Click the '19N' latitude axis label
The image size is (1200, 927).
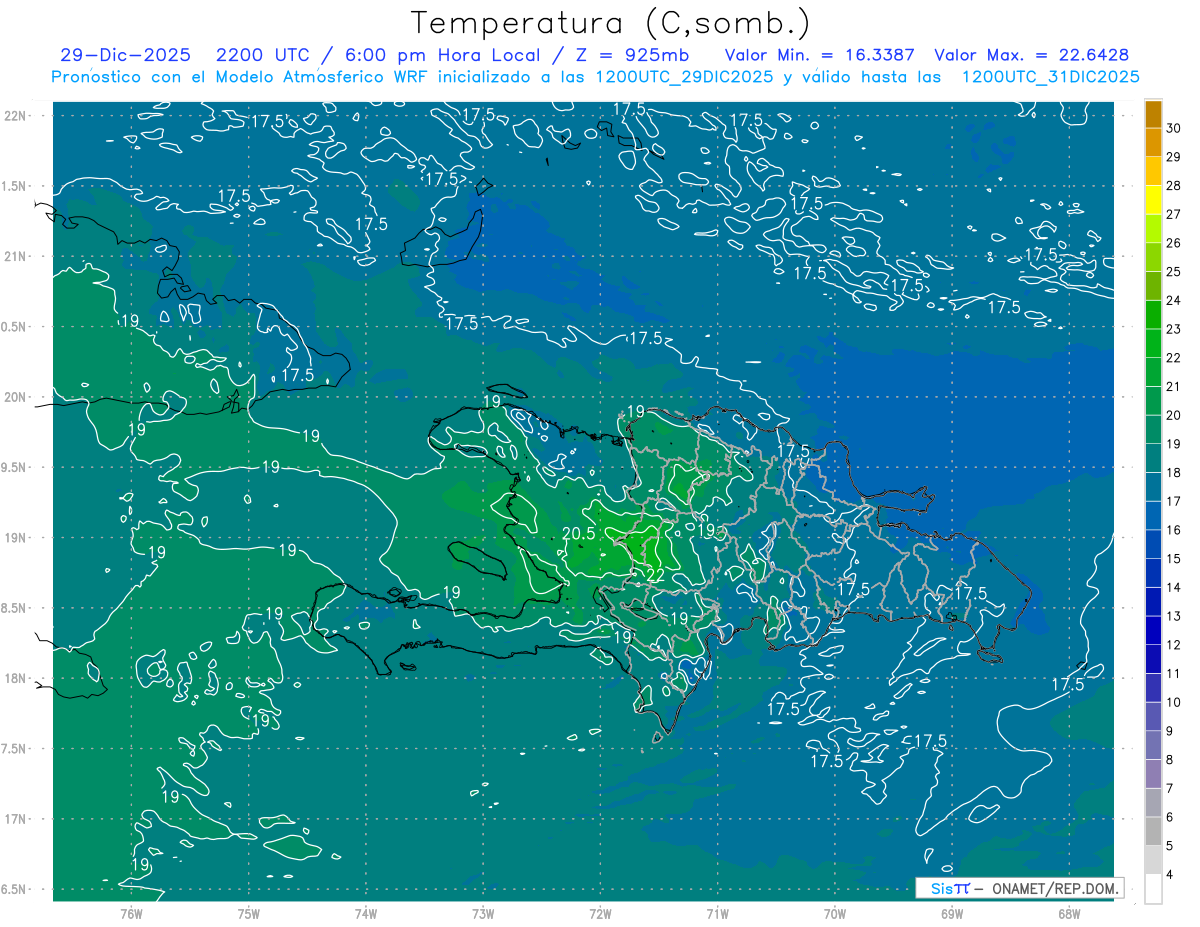tap(14, 538)
